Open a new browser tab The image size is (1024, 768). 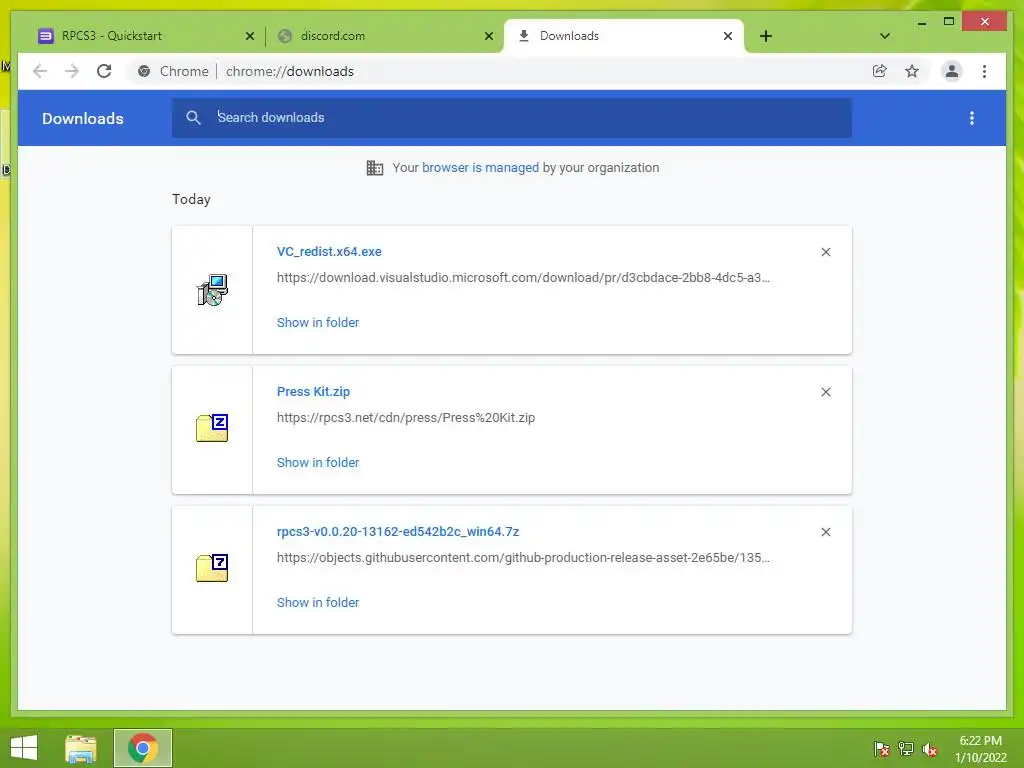(x=766, y=37)
